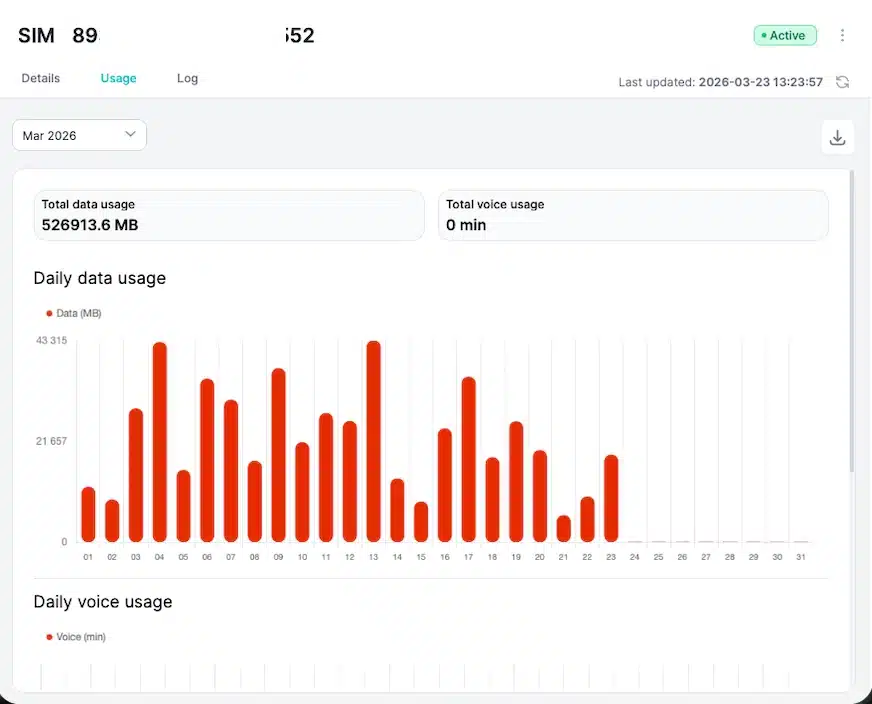Select the data bar for day 23
This screenshot has height=704, width=872.
tap(611, 498)
